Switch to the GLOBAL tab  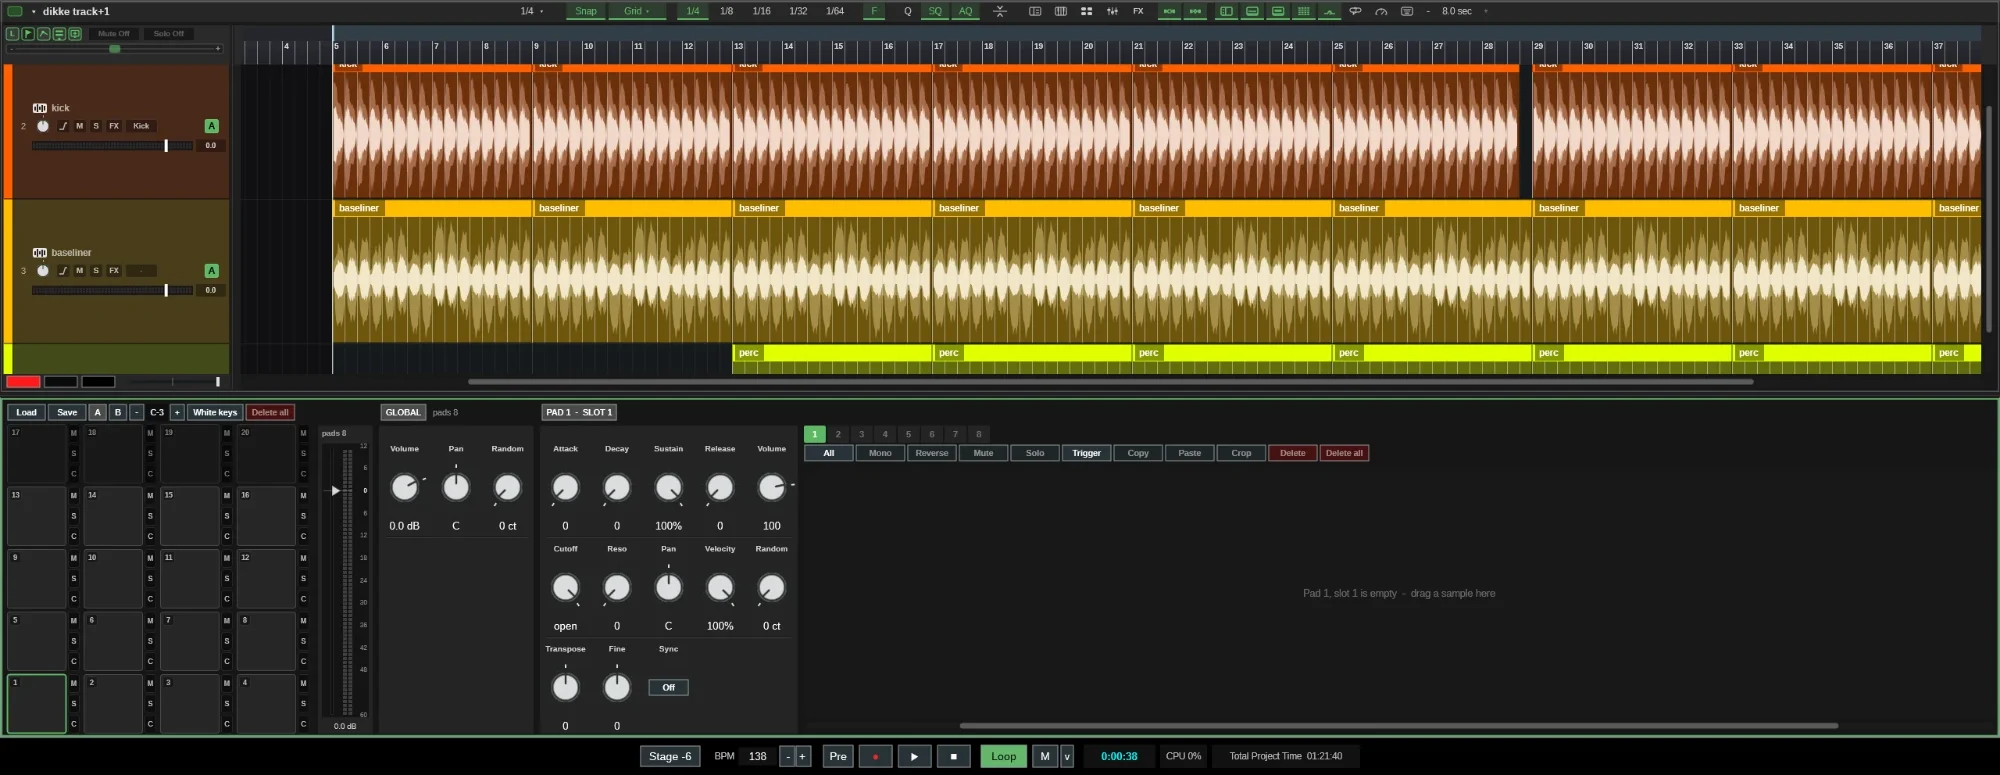pos(403,413)
